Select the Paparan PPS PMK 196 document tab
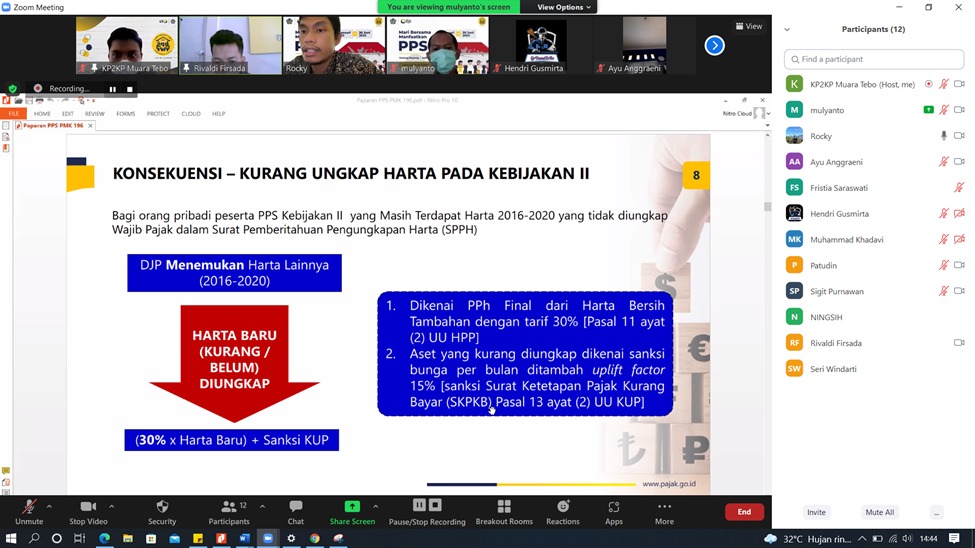Screen dimensions: 975x548 pyautogui.click(x=53, y=126)
